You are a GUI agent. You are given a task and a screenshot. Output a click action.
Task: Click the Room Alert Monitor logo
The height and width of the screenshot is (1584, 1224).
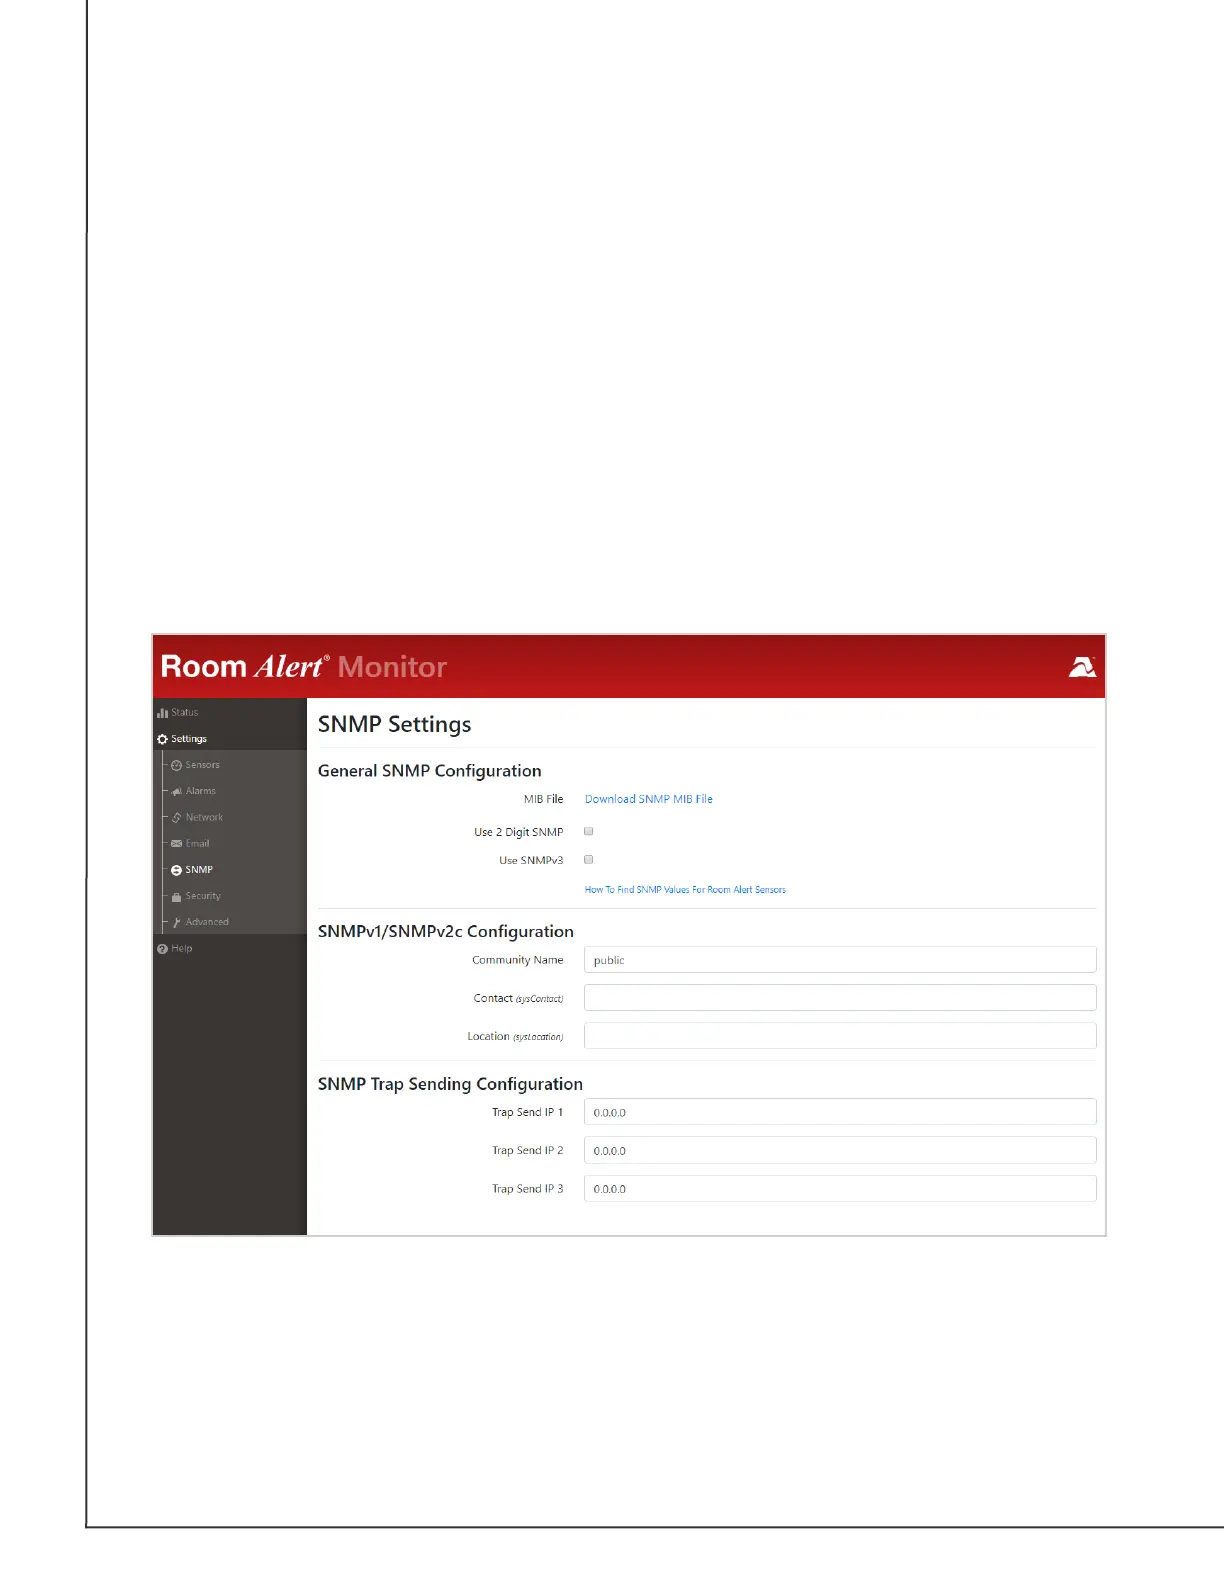click(304, 667)
